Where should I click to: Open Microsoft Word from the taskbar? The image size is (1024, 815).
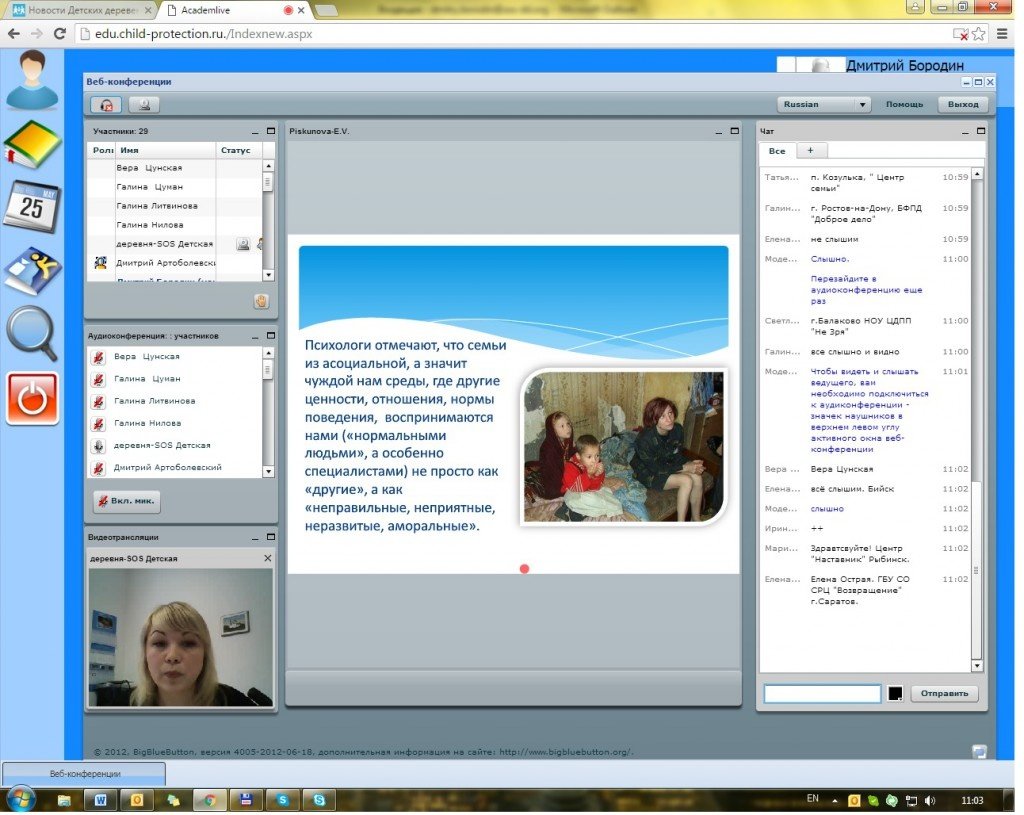pos(101,800)
